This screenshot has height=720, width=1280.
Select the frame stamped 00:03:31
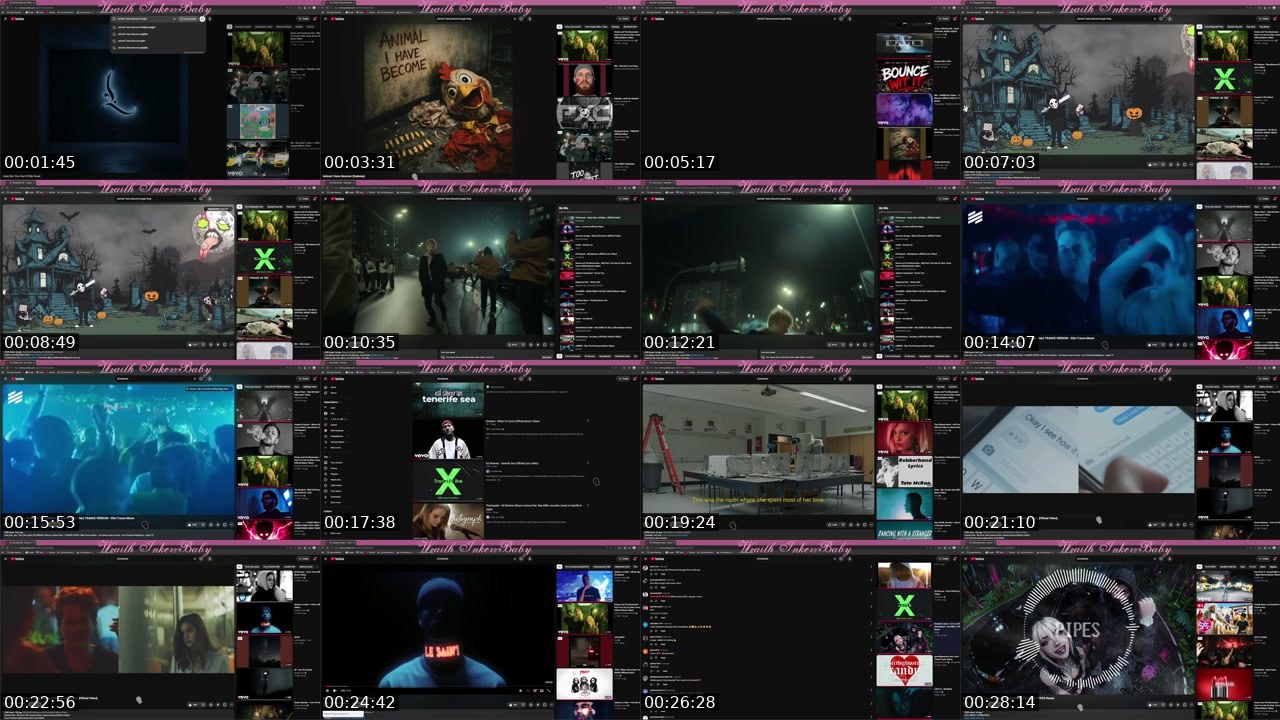(480, 90)
